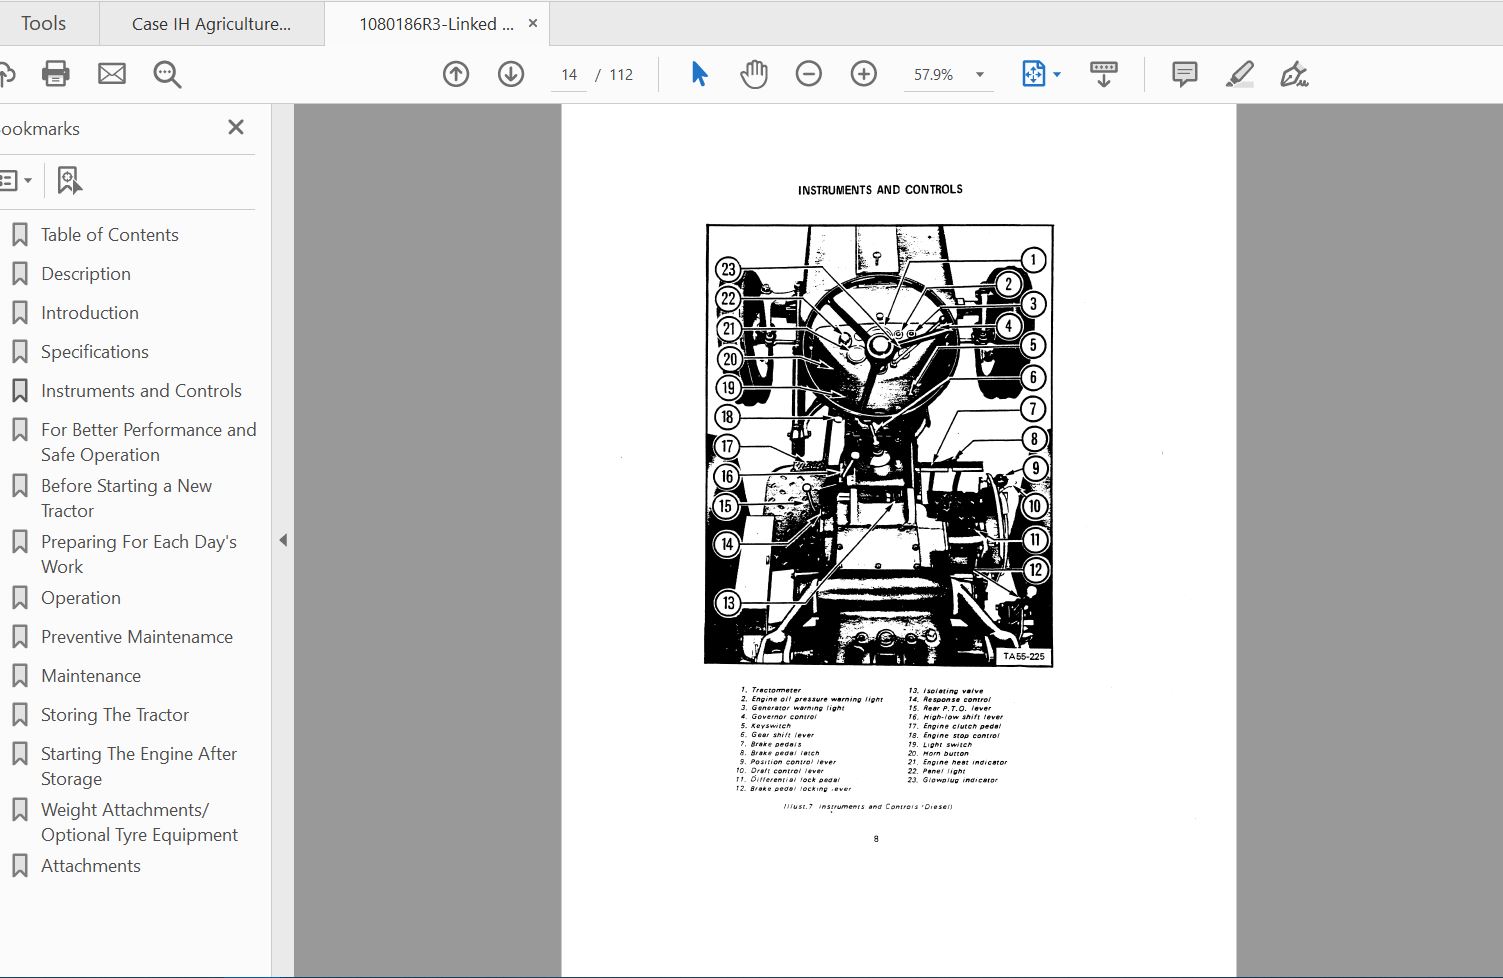
Task: Open the Table of Contents bookmark
Action: pyautogui.click(x=110, y=235)
